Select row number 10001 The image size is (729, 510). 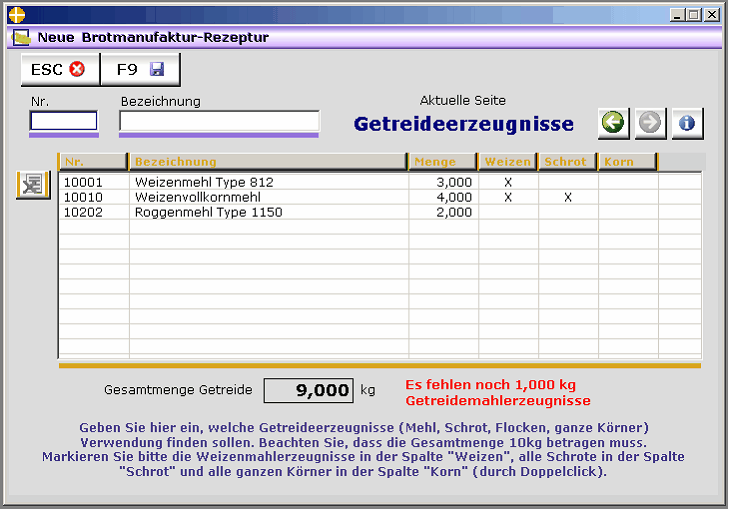point(94,182)
